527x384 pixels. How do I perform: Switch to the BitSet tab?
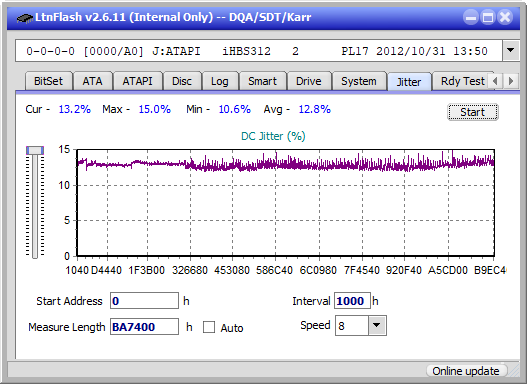click(x=48, y=81)
